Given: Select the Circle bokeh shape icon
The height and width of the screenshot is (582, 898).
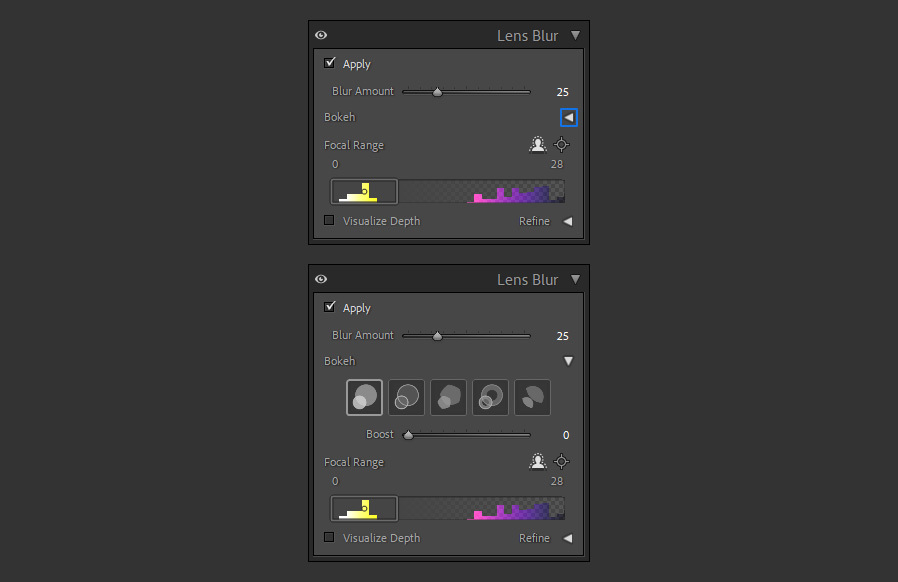Looking at the screenshot, I should (x=364, y=397).
